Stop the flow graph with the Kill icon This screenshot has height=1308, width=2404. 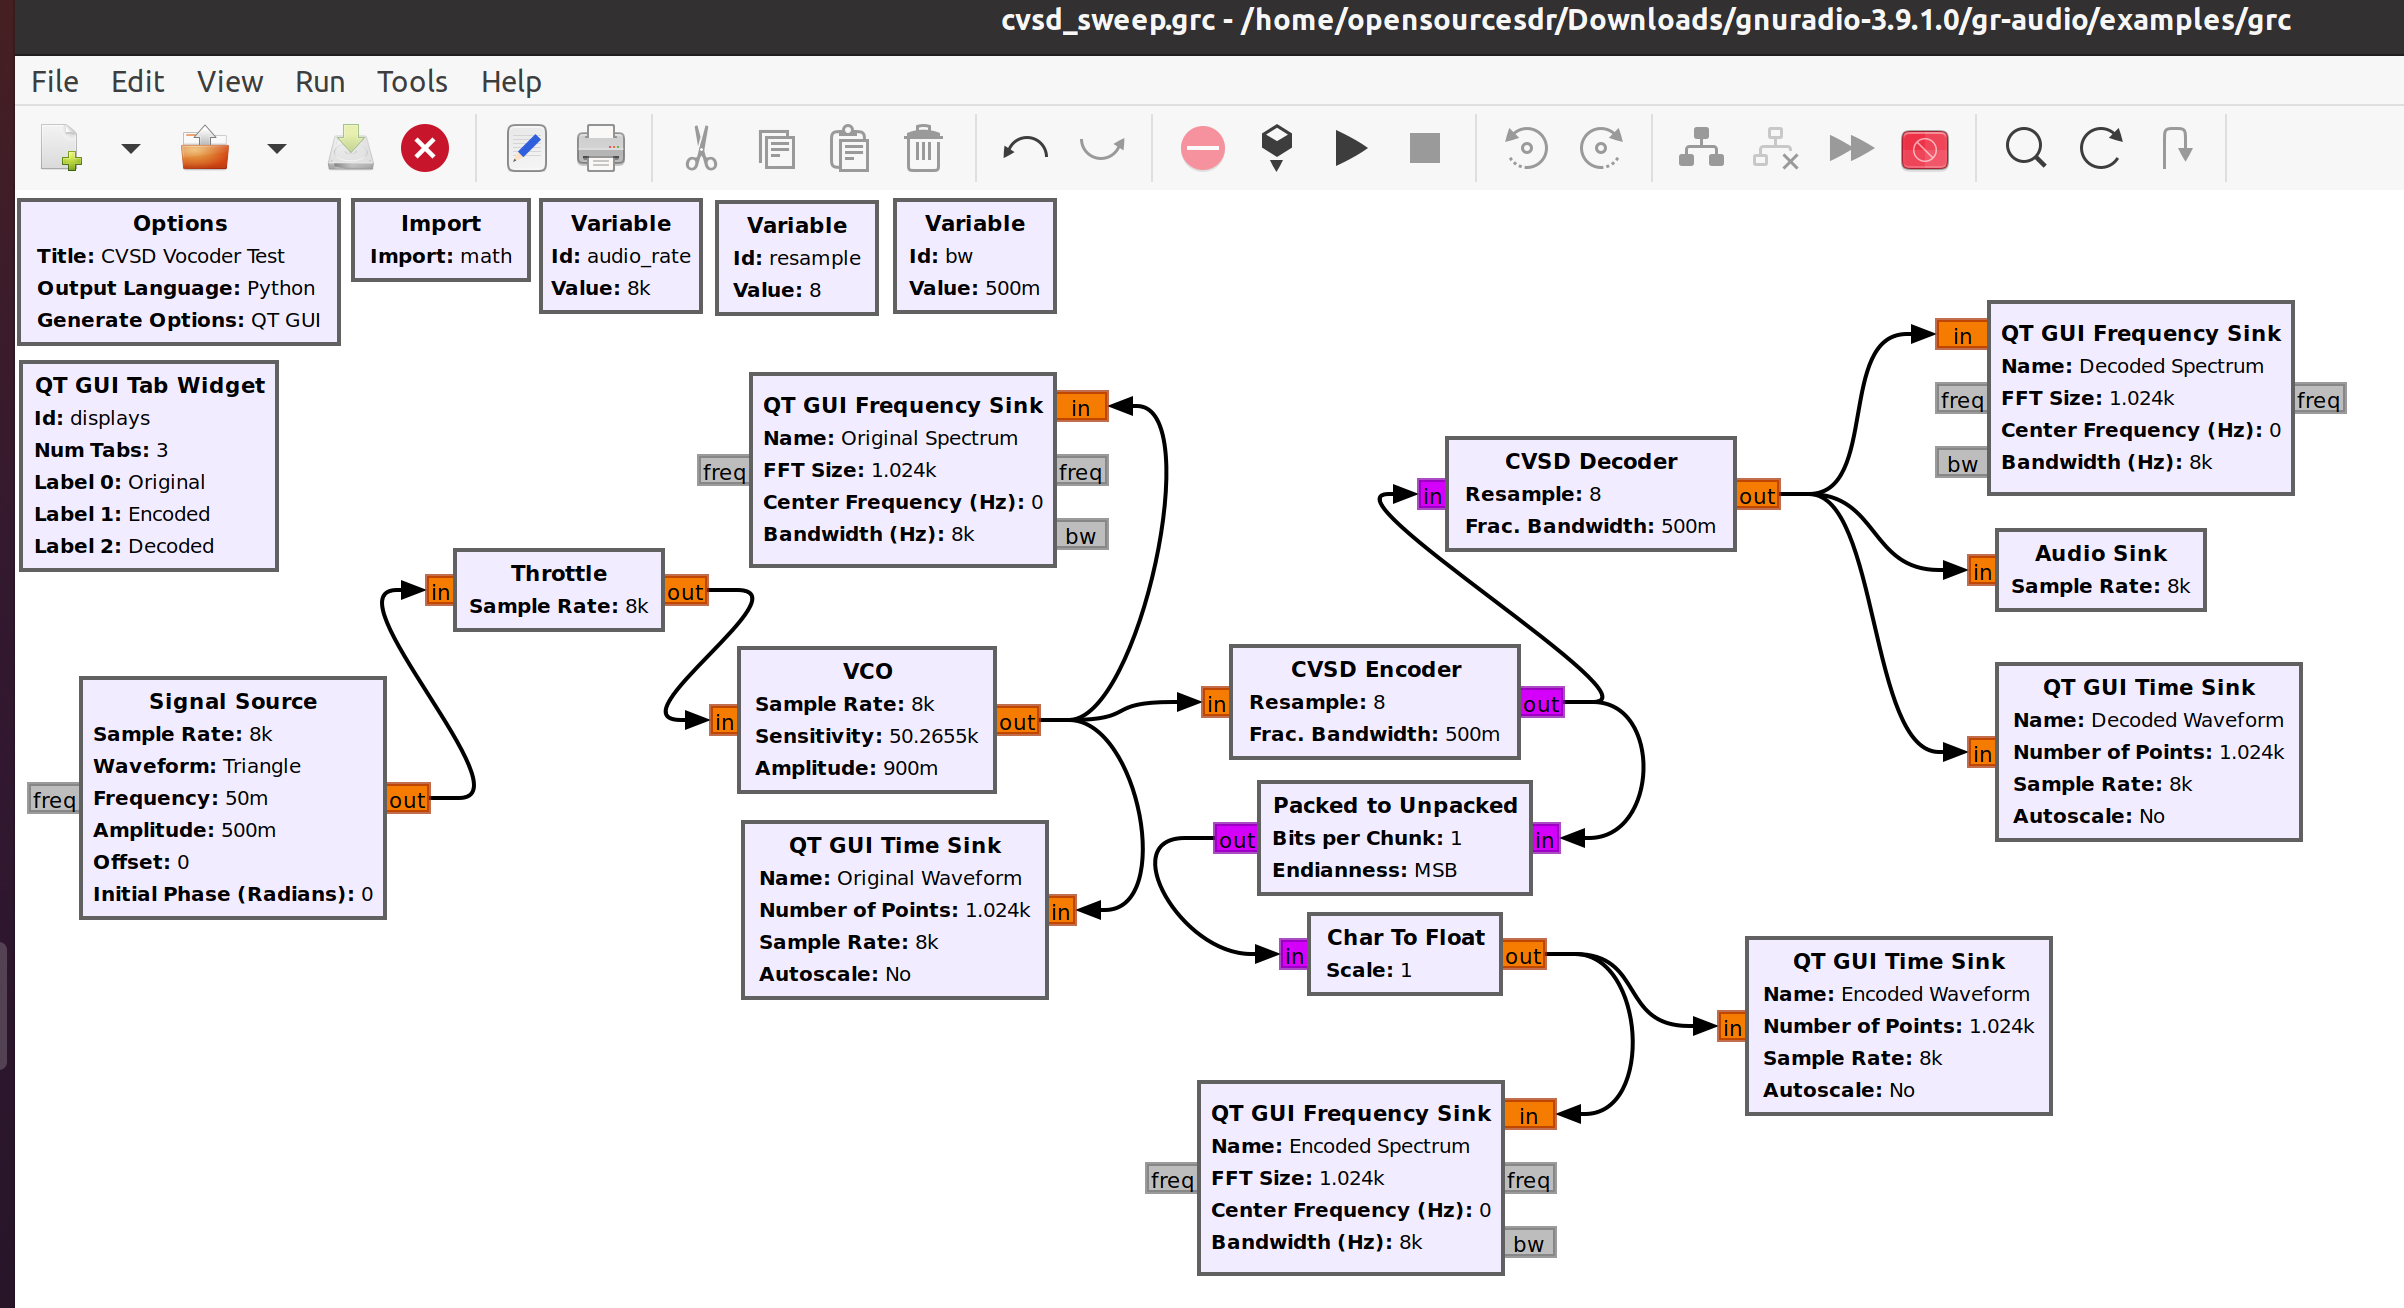[1424, 149]
